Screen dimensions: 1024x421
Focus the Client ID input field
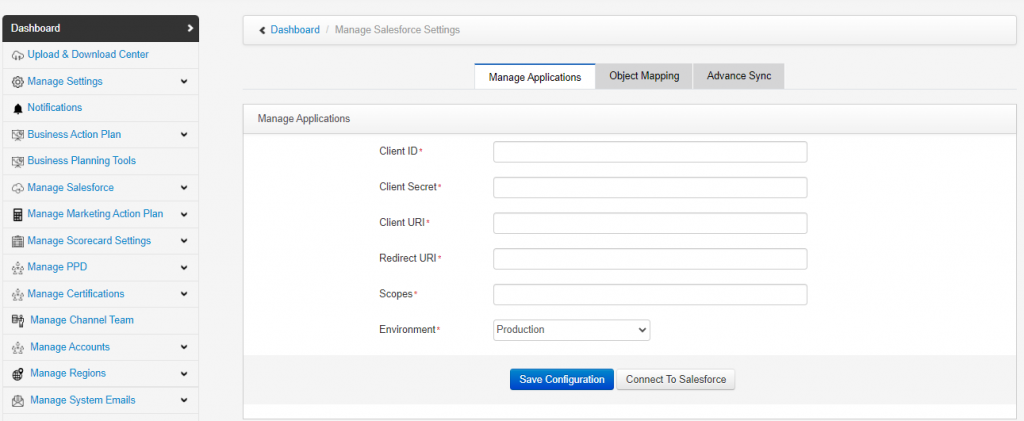650,152
